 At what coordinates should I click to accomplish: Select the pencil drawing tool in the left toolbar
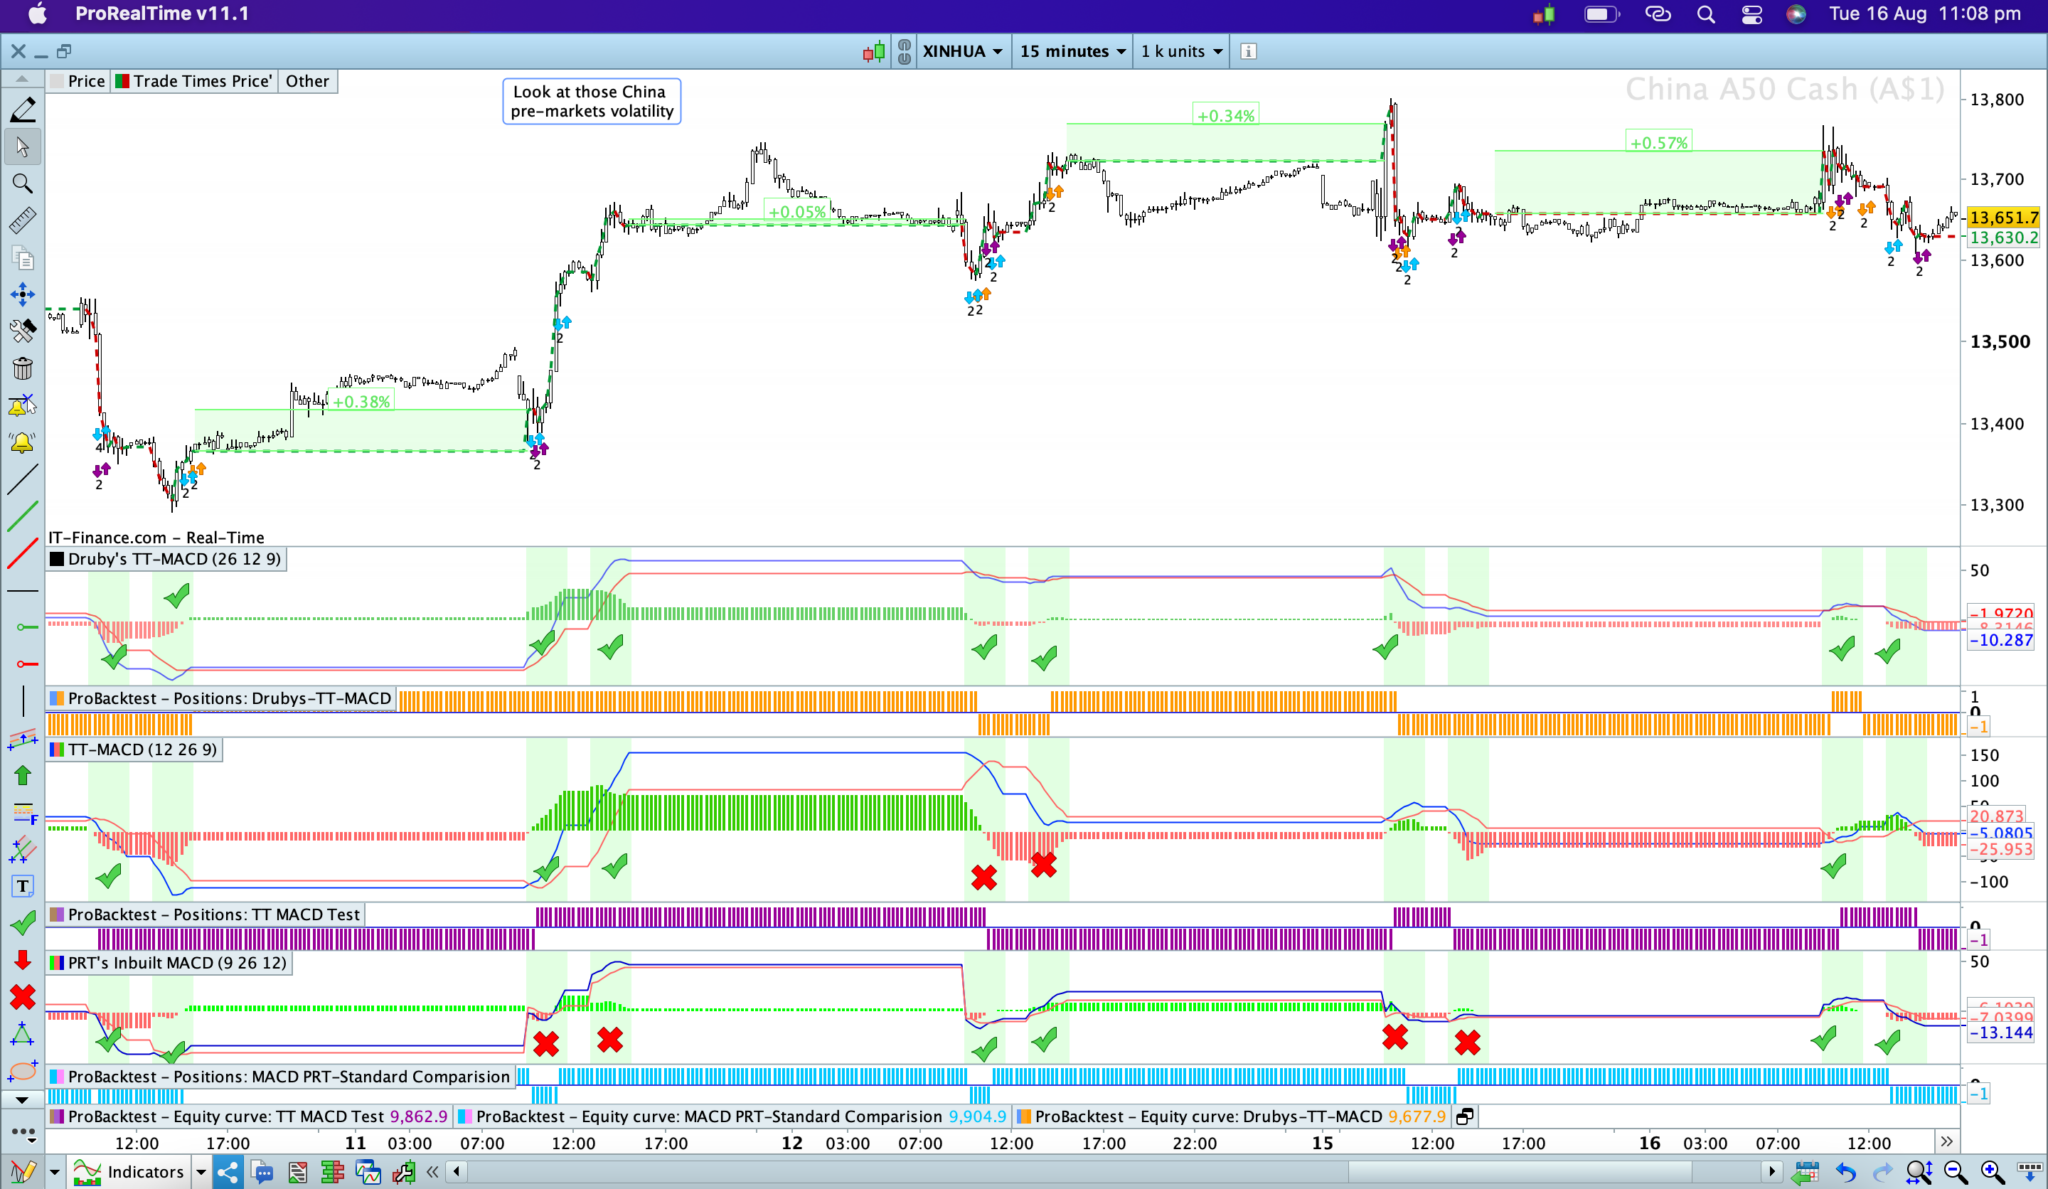pyautogui.click(x=22, y=109)
